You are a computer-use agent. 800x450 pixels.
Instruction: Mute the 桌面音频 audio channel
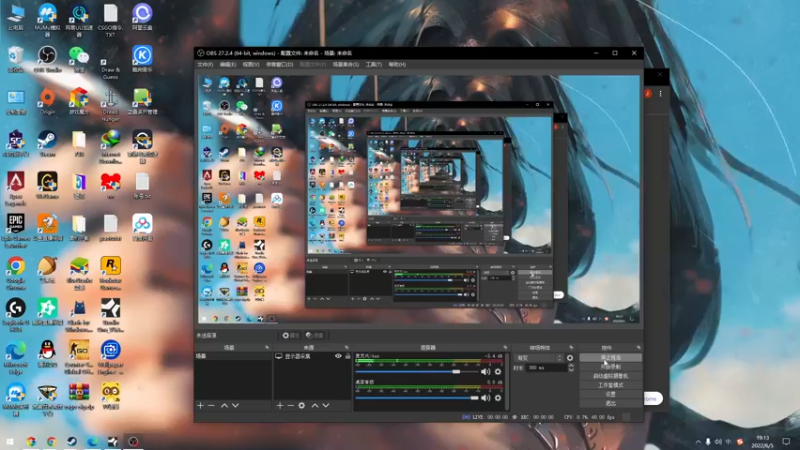485,398
